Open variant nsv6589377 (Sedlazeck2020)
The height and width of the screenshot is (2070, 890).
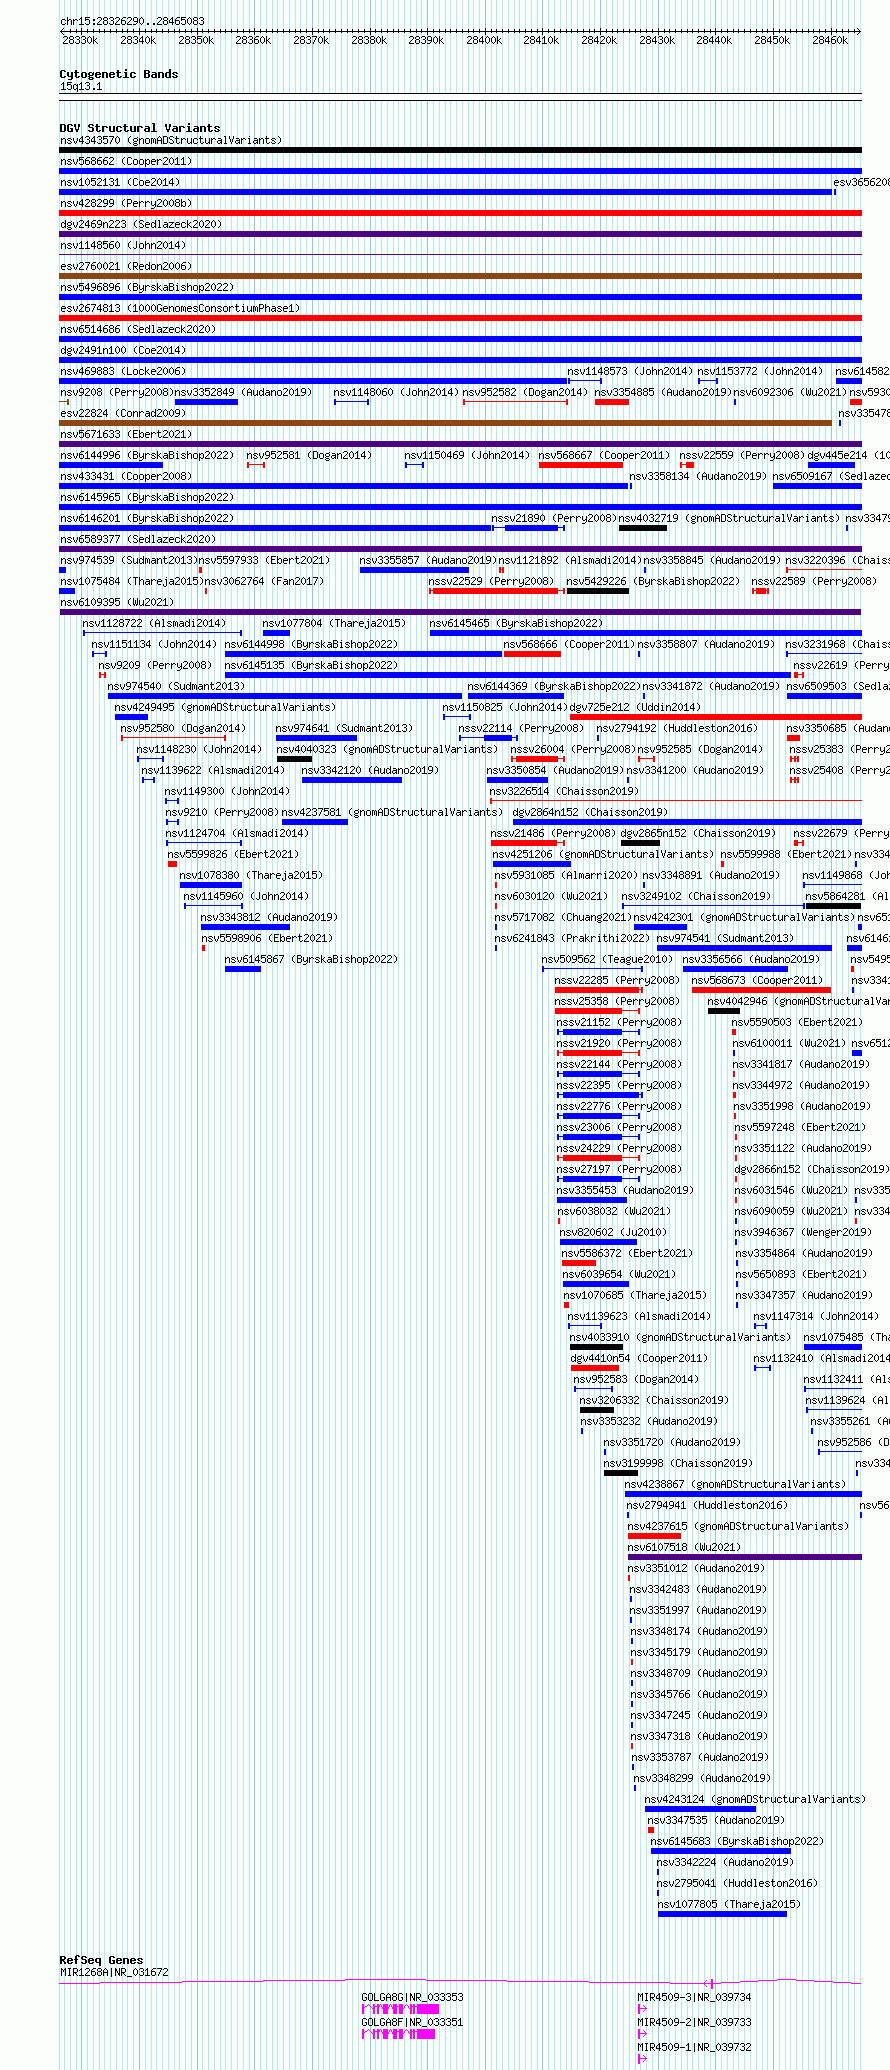138,539
